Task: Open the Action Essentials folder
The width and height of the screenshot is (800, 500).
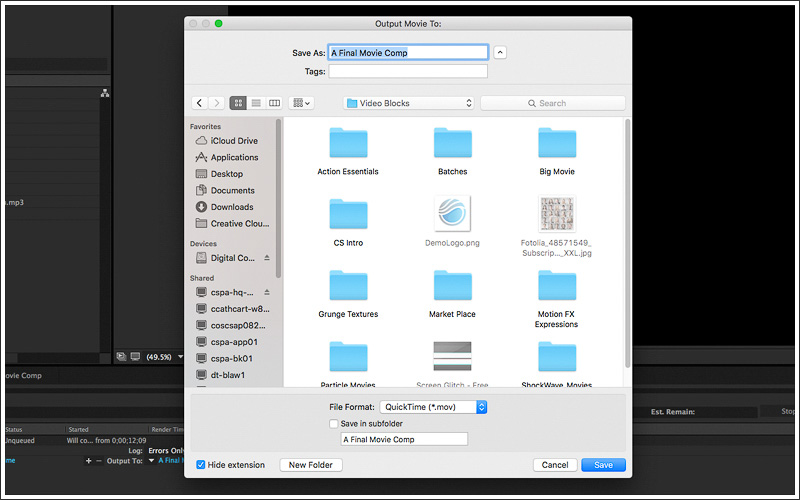Action: [348, 143]
